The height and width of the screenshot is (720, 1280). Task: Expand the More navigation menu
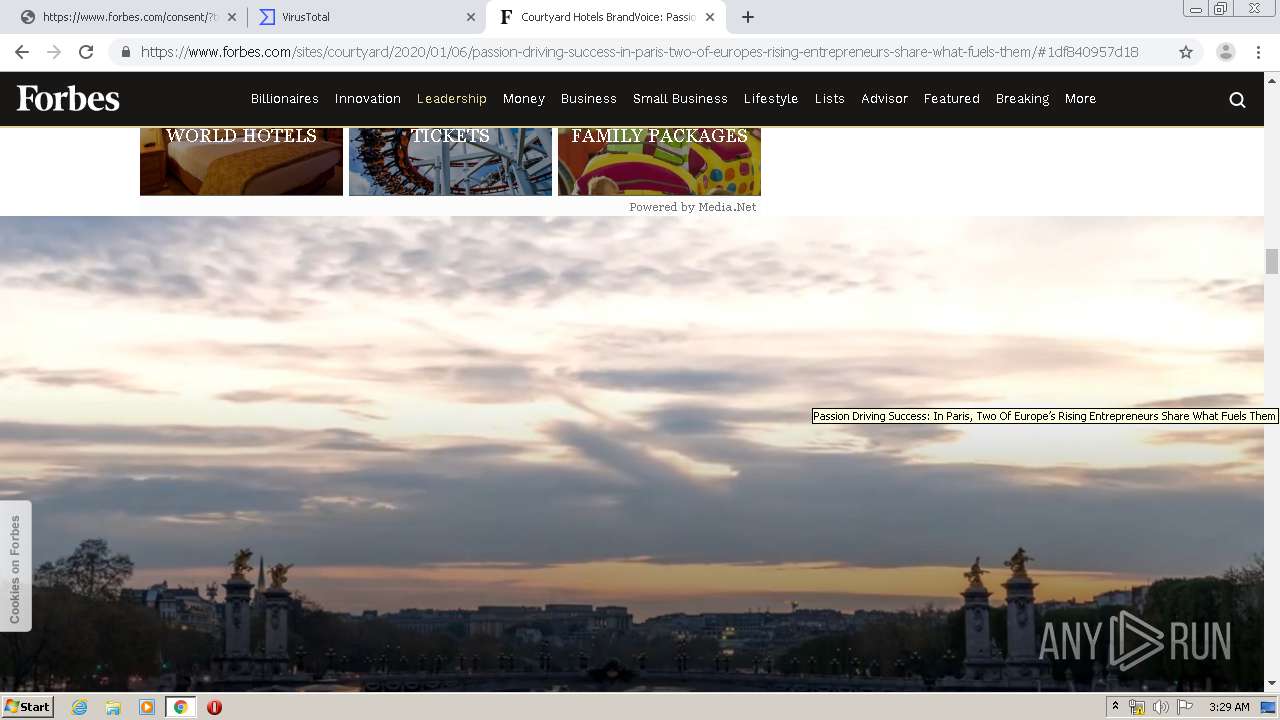1081,99
